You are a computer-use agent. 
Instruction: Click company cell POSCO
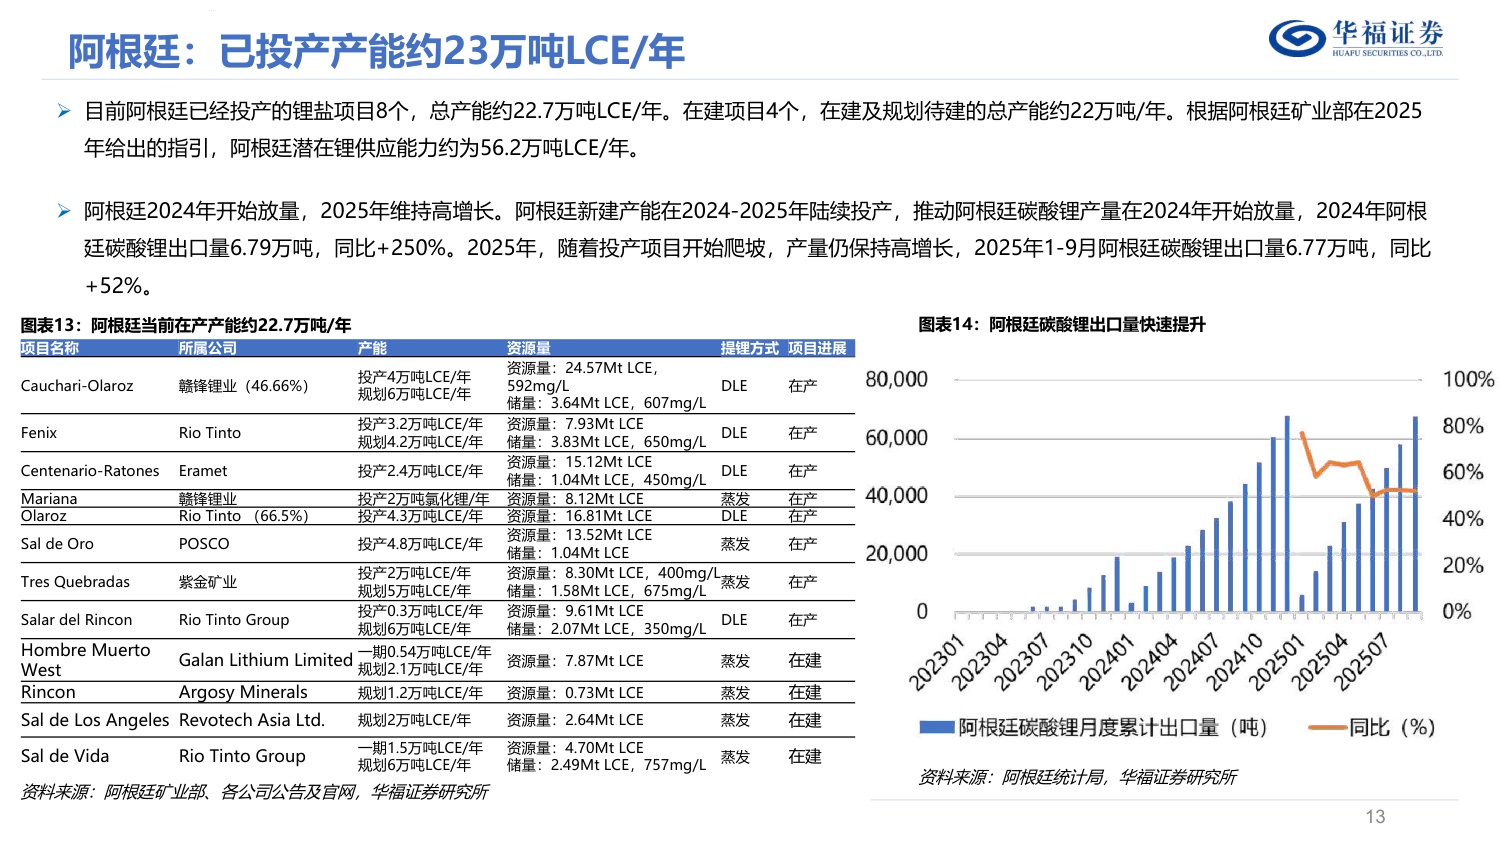pyautogui.click(x=204, y=544)
